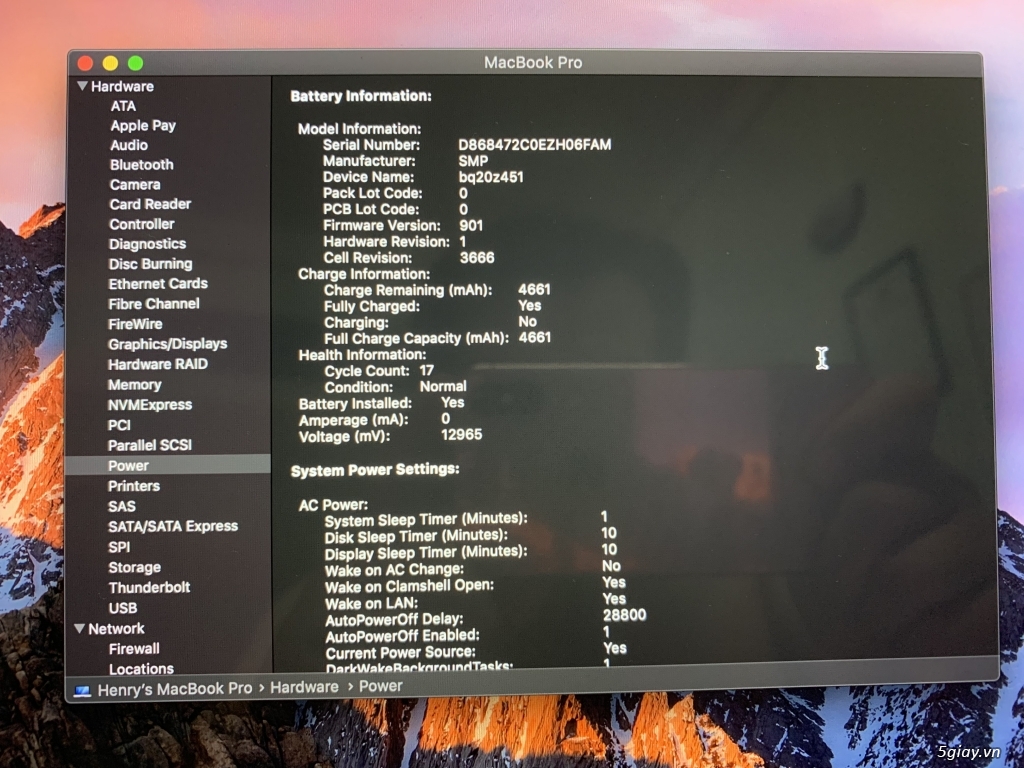Click the MacBook Pro window title

[533, 63]
